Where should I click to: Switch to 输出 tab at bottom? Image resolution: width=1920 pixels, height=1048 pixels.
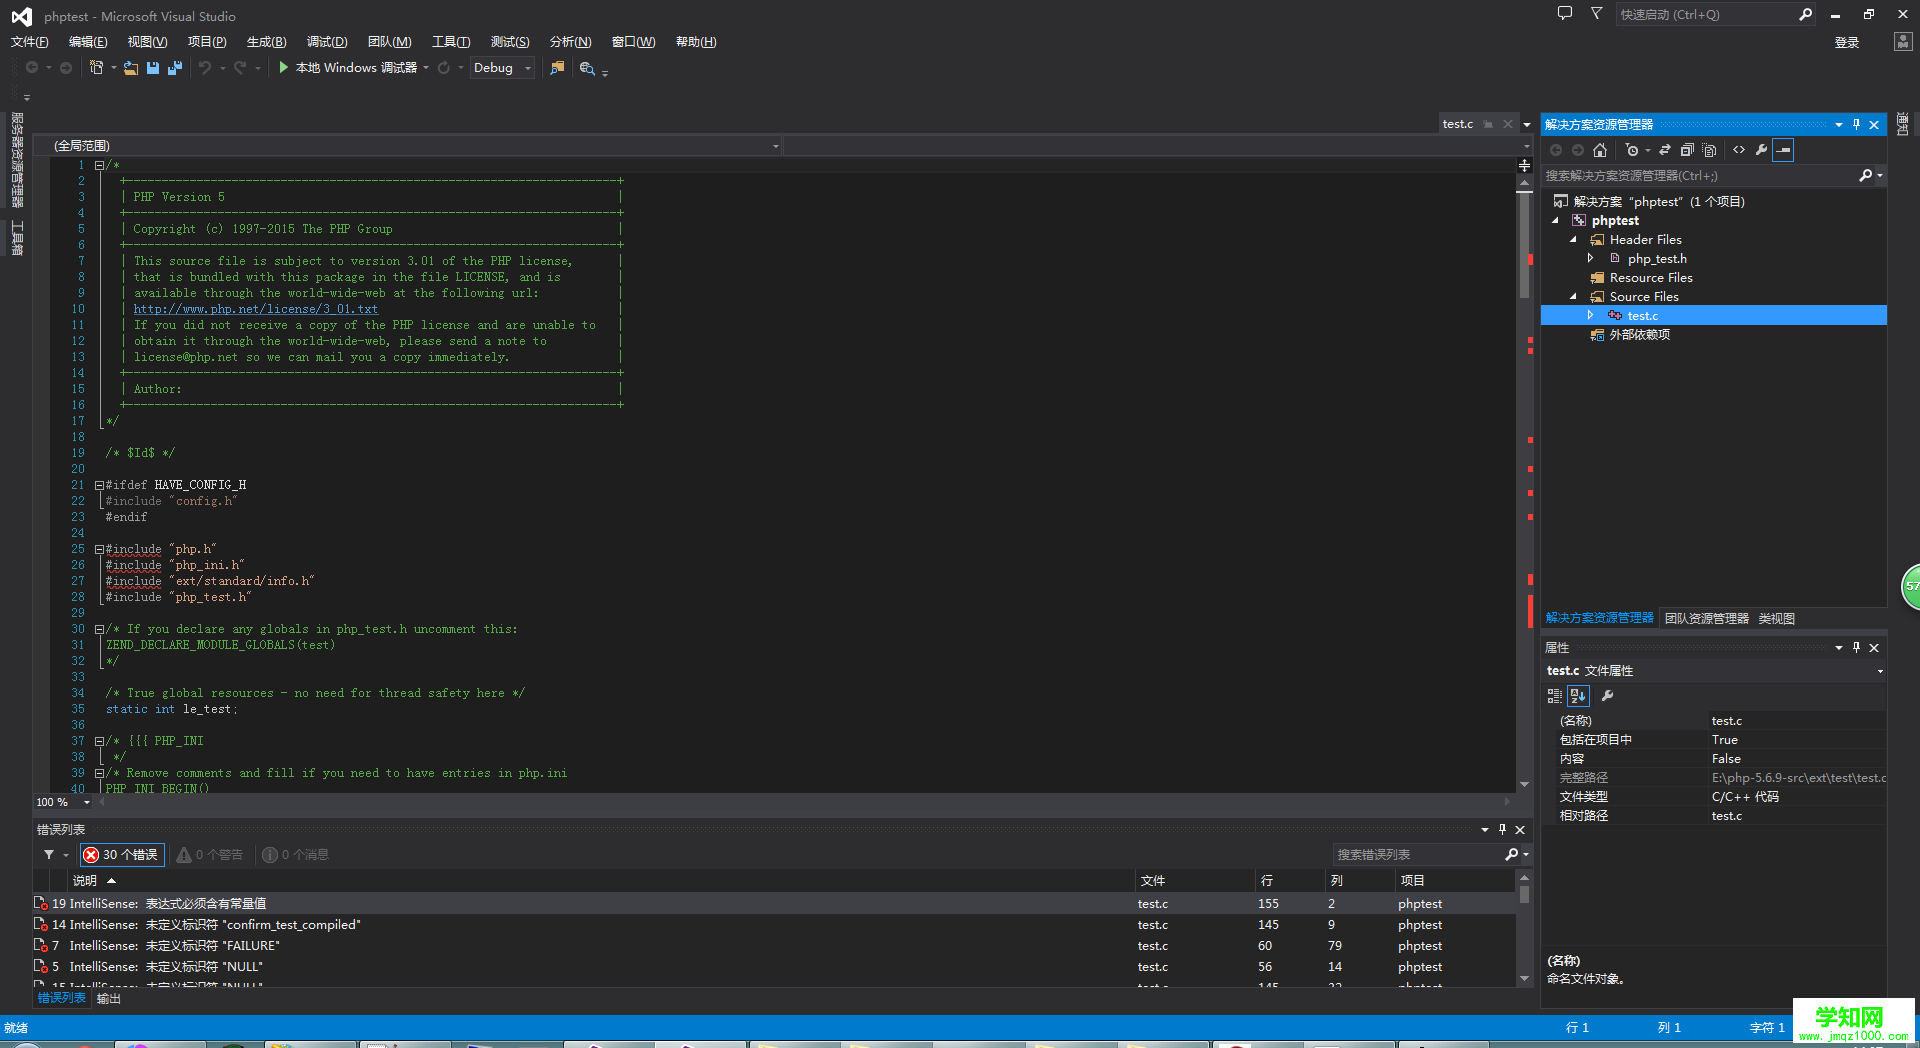point(109,999)
